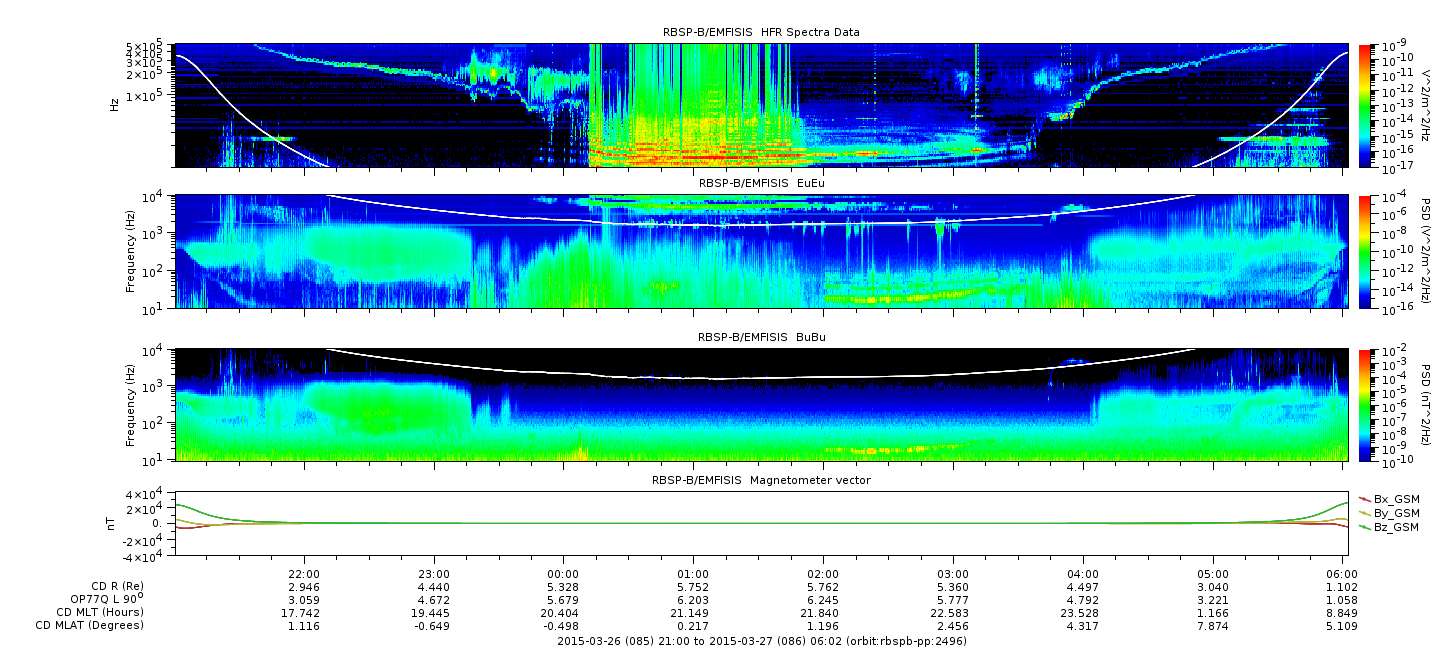
Task: Click the RBSP-B/EMFISIS BuBu panel title
Action: tap(761, 338)
